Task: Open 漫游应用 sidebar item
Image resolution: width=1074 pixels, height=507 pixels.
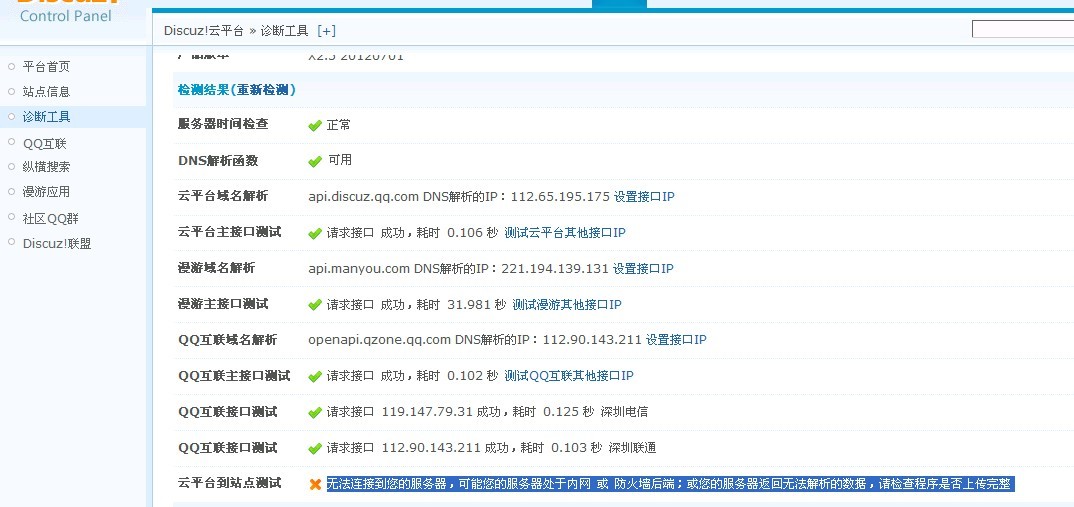Action: click(x=46, y=192)
